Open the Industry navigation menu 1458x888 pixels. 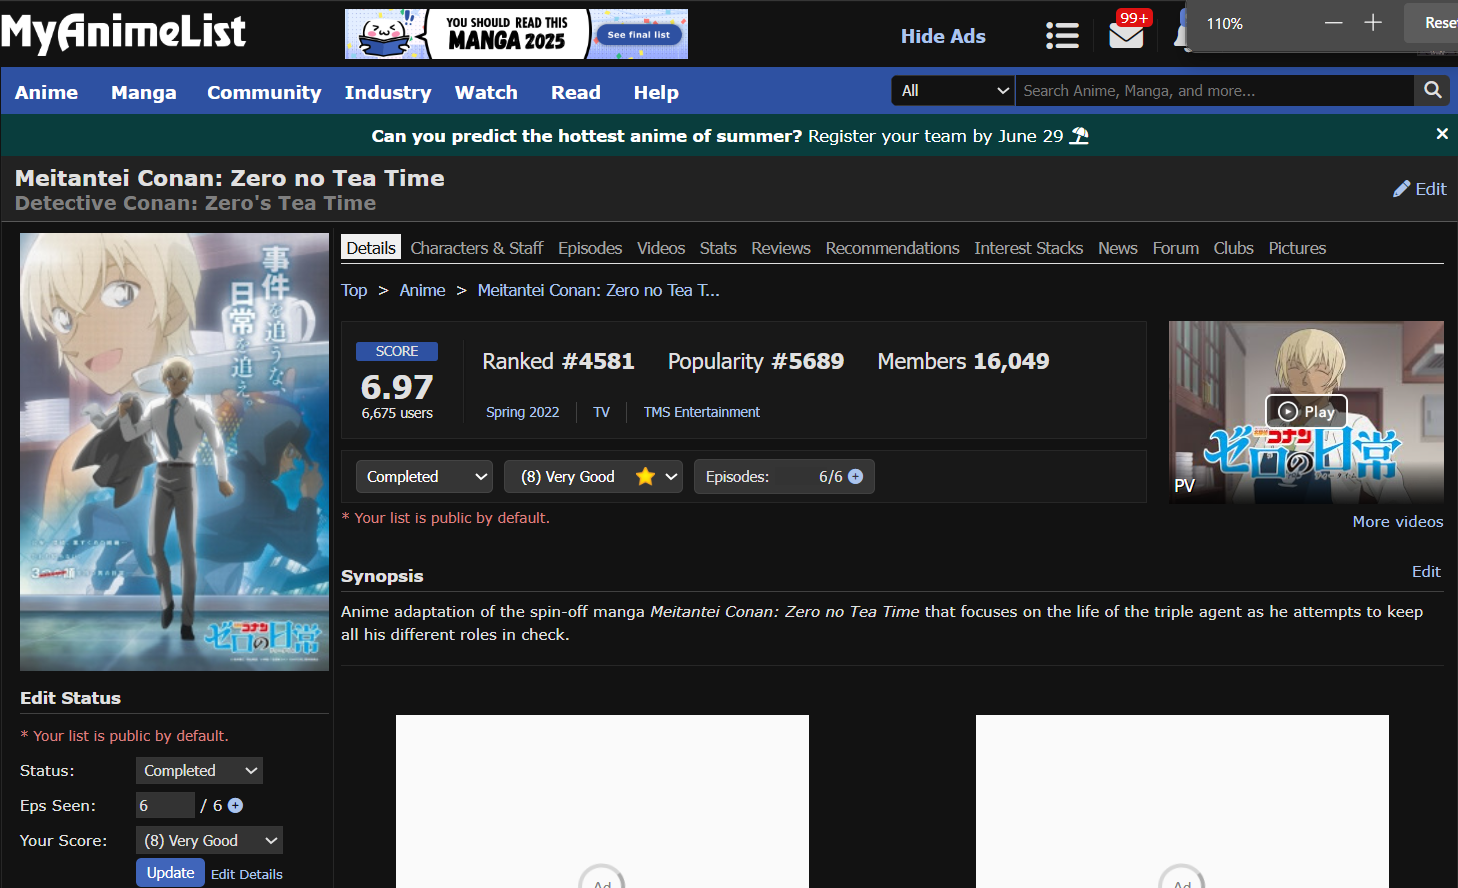388,92
